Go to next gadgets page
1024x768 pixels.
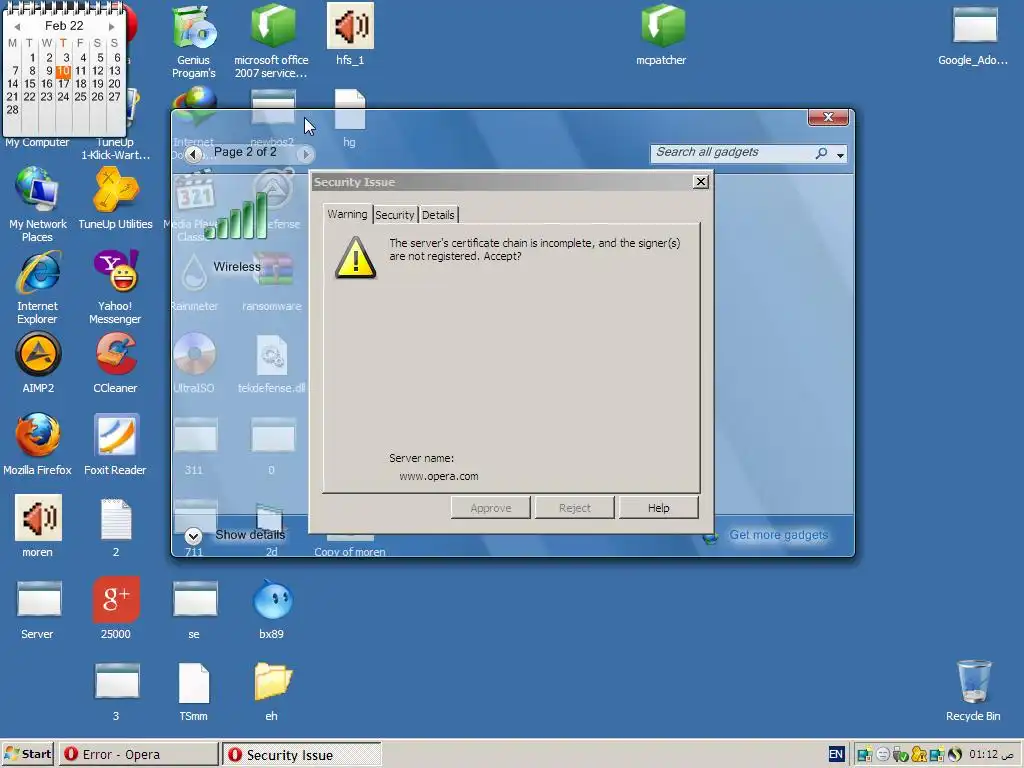point(305,154)
